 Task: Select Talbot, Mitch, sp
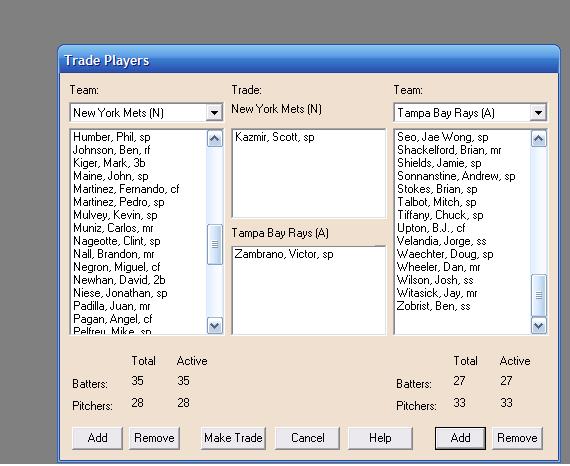pos(436,202)
